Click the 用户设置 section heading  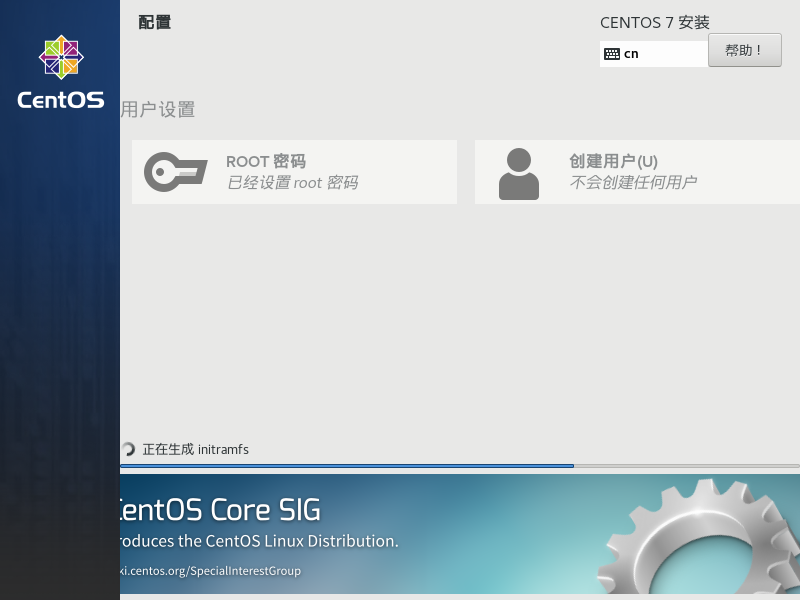pyautogui.click(x=158, y=109)
